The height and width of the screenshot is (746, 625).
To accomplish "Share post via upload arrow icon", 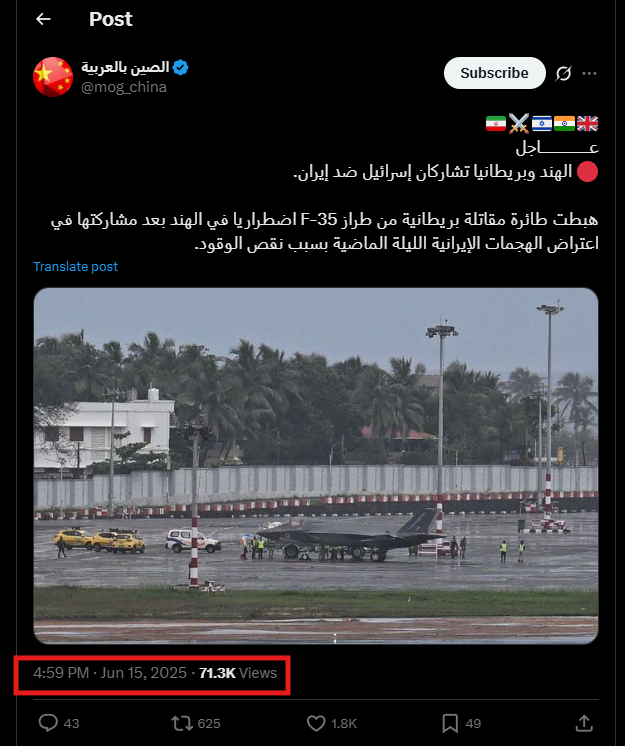I will [x=584, y=723].
